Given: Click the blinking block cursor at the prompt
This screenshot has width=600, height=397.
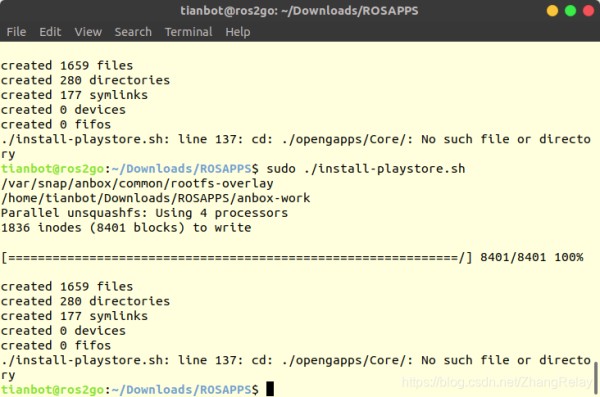Looking at the screenshot, I should click(x=270, y=389).
